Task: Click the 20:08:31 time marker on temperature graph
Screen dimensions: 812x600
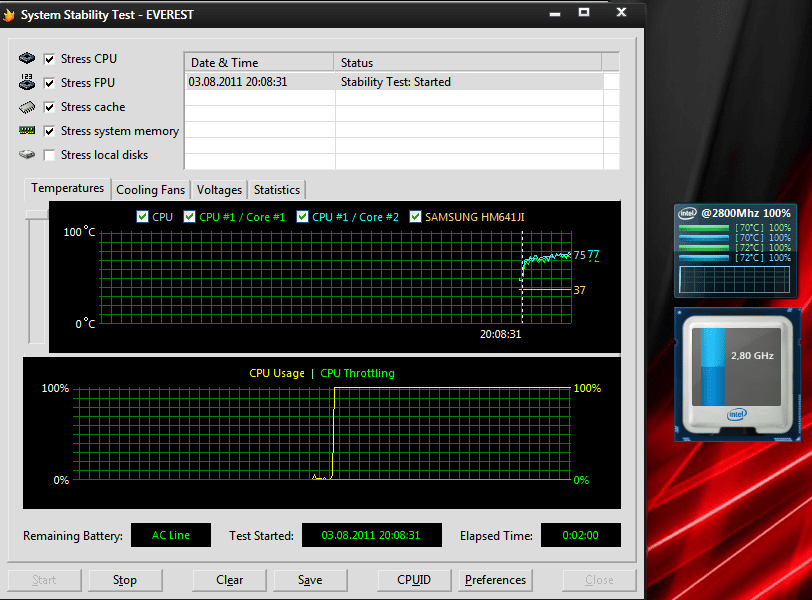Action: [500, 334]
